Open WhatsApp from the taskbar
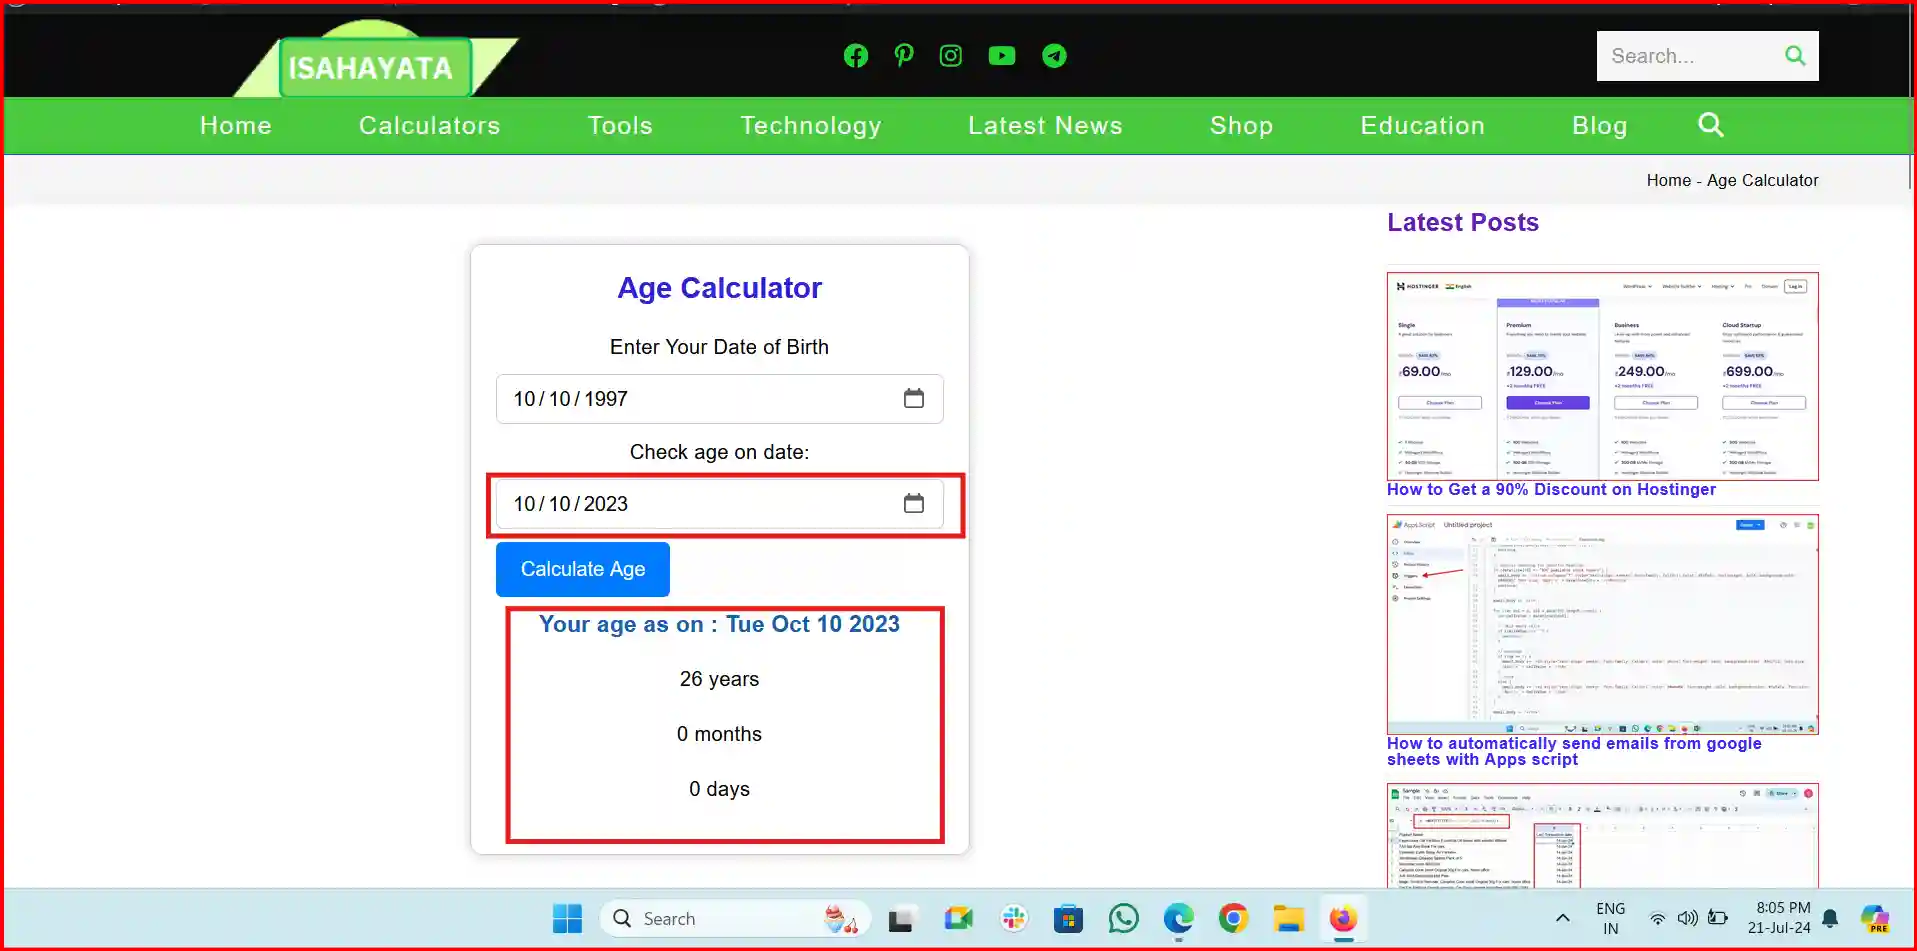 tap(1123, 918)
